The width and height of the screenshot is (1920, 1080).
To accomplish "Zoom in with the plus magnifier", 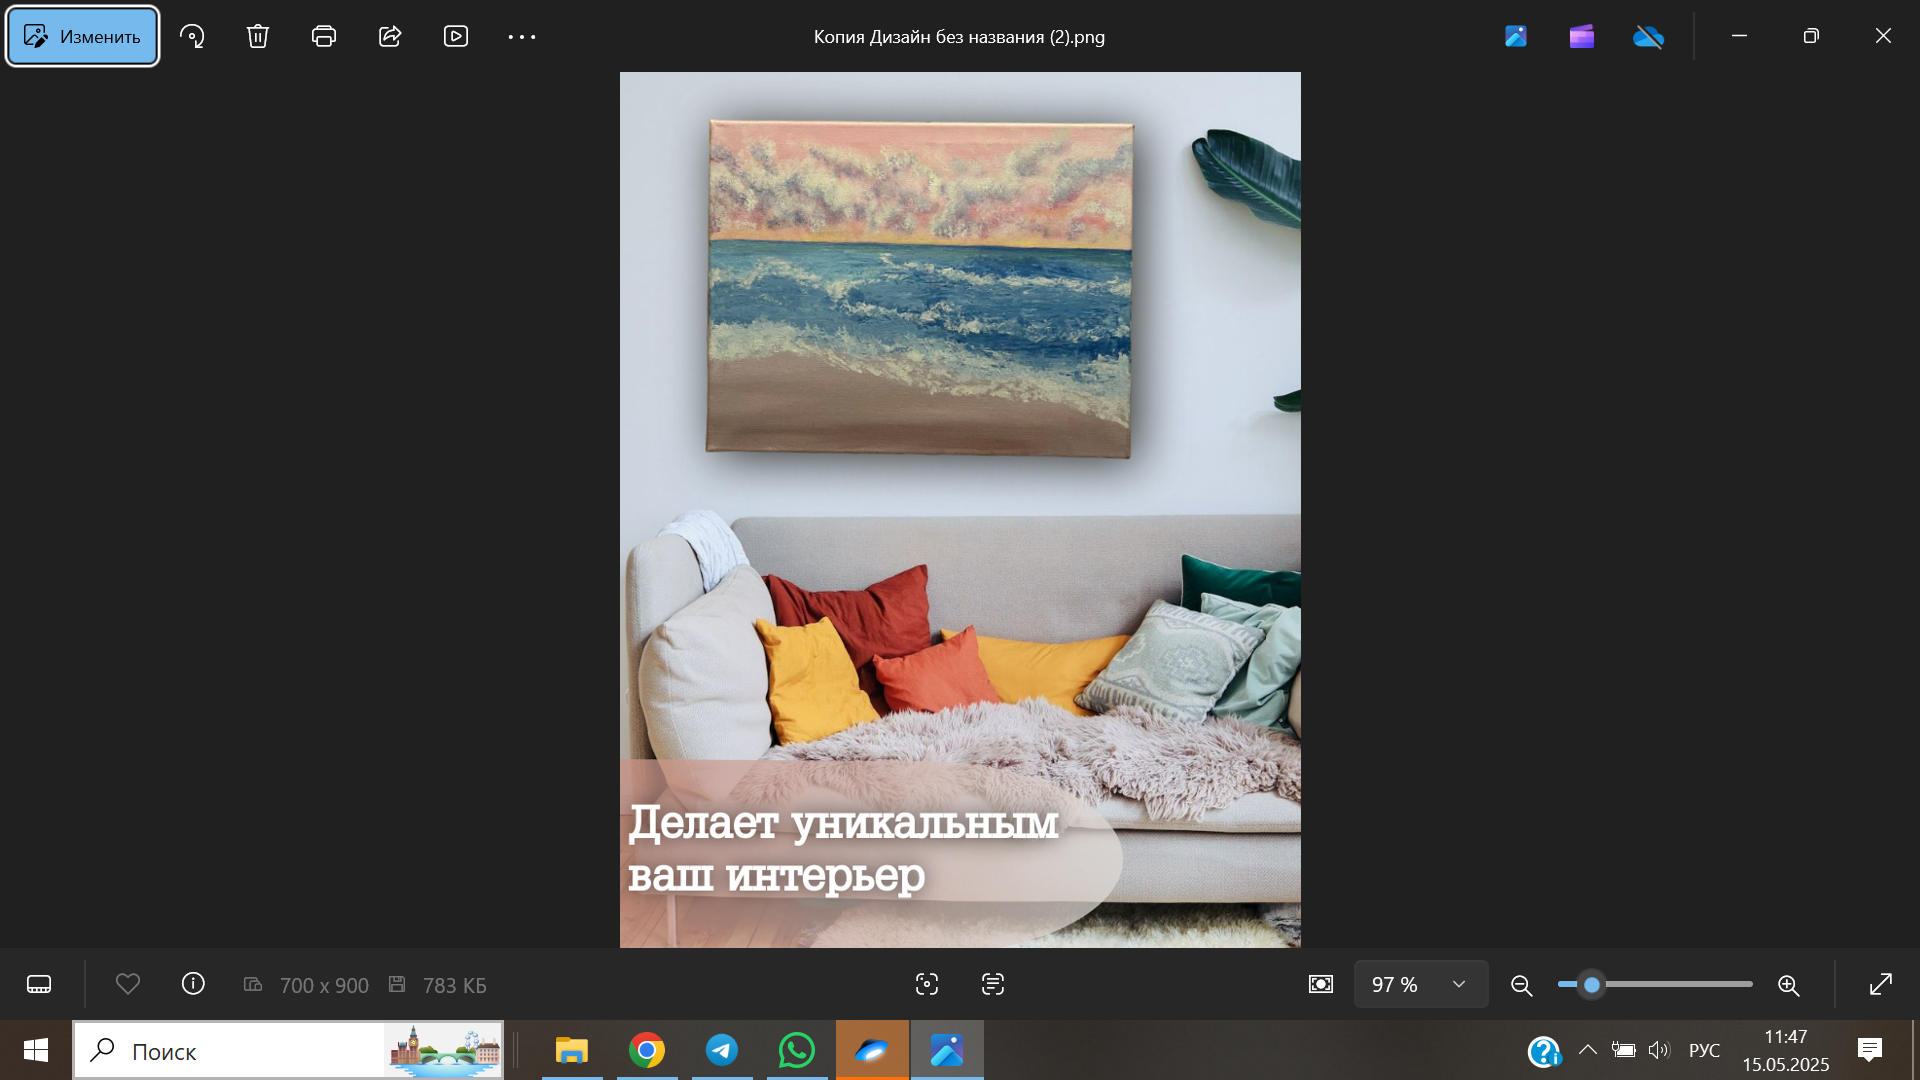I will [1789, 986].
